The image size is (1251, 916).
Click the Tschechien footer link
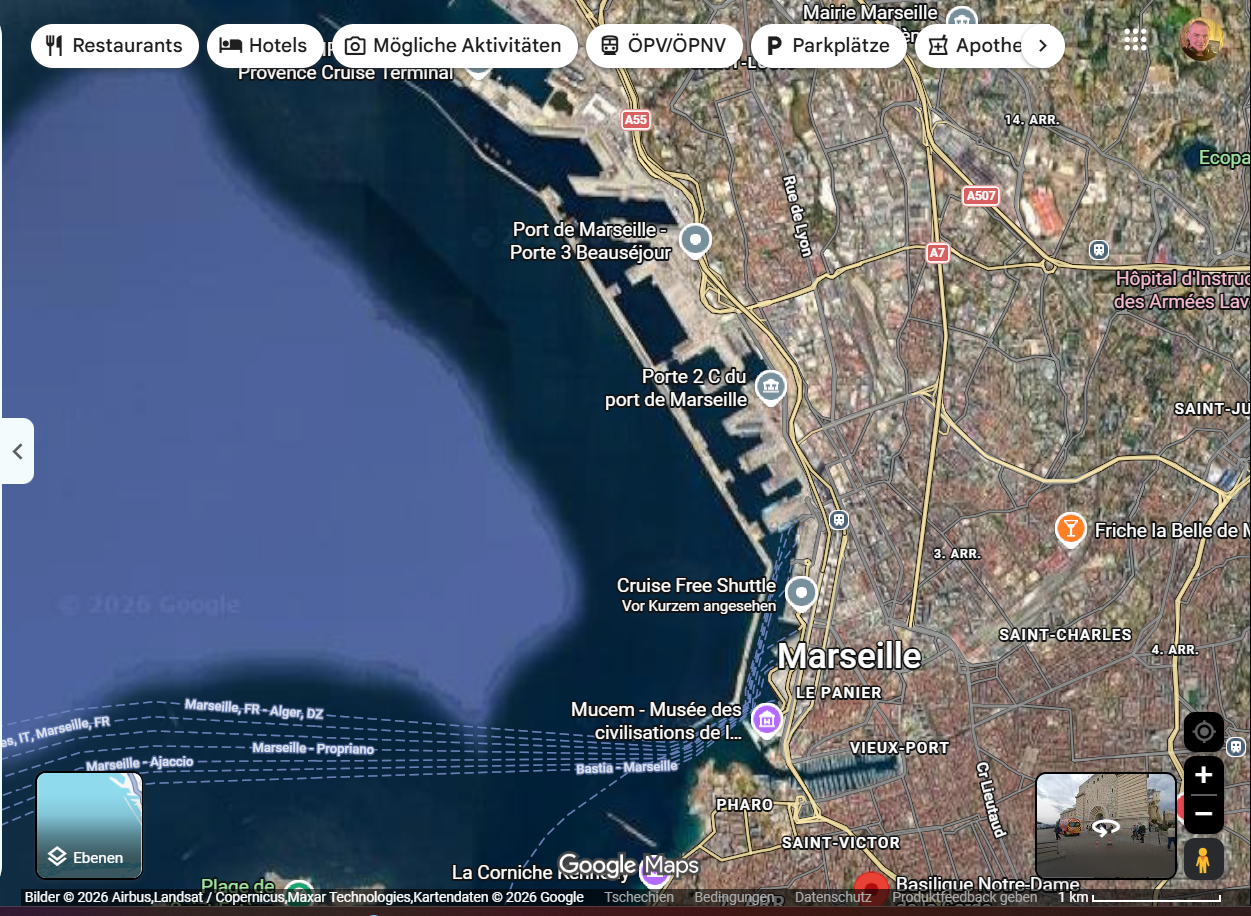pyautogui.click(x=639, y=897)
